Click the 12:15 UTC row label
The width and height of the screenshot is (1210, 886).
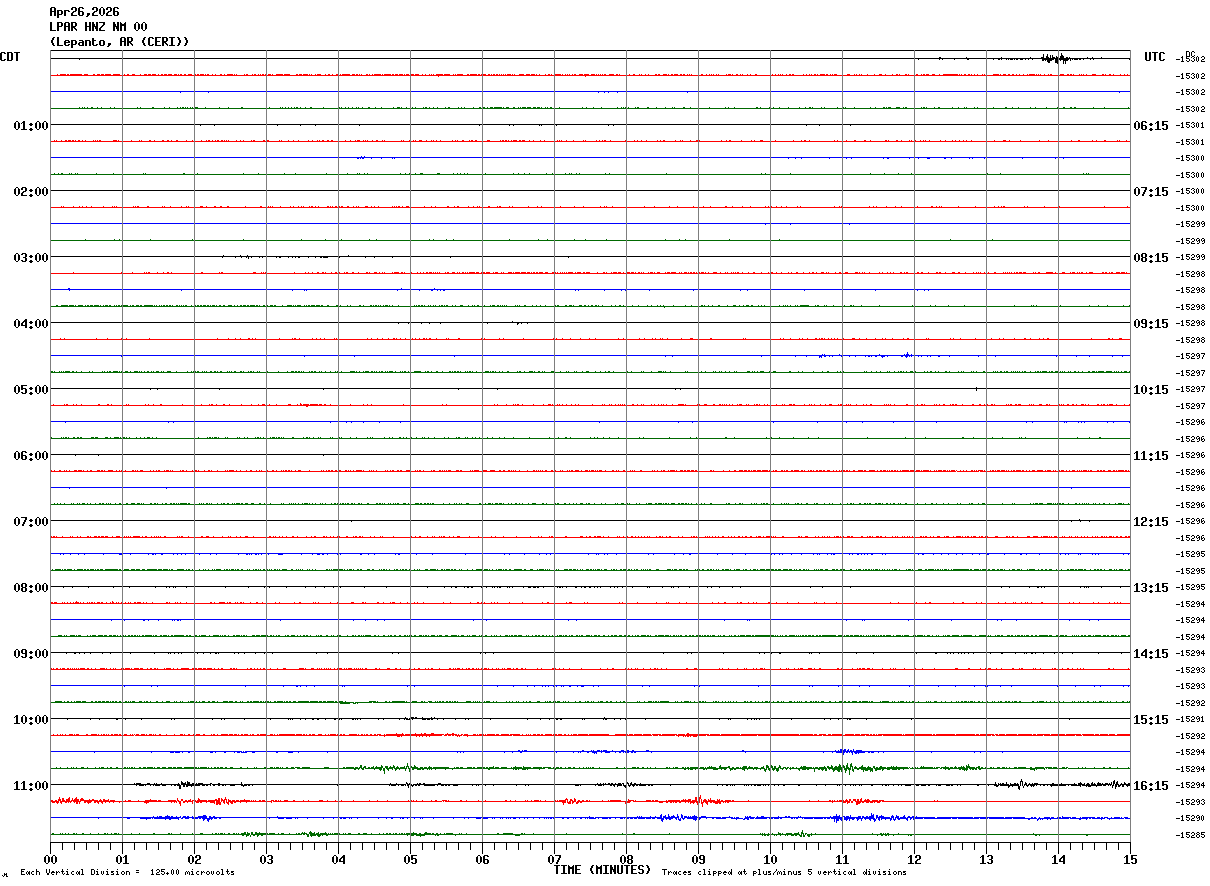1150,522
